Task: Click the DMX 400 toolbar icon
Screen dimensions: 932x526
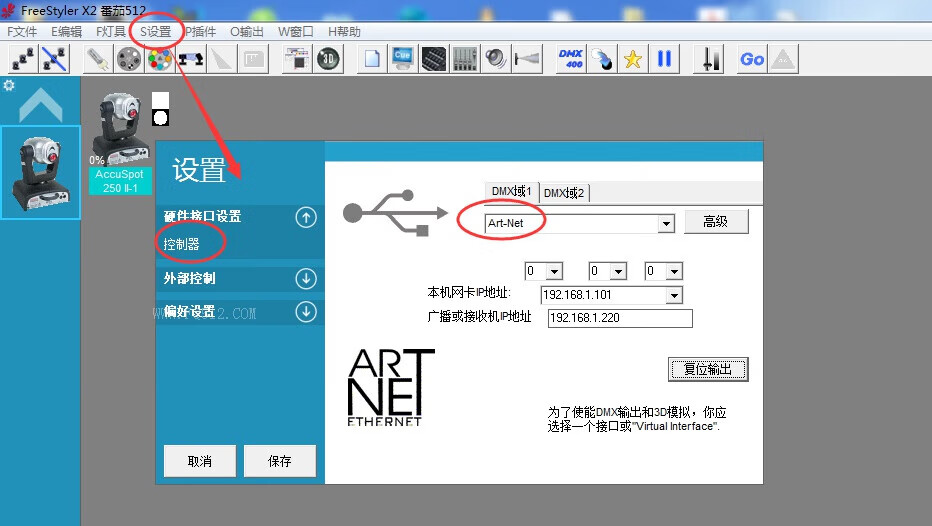Action: pyautogui.click(x=571, y=59)
